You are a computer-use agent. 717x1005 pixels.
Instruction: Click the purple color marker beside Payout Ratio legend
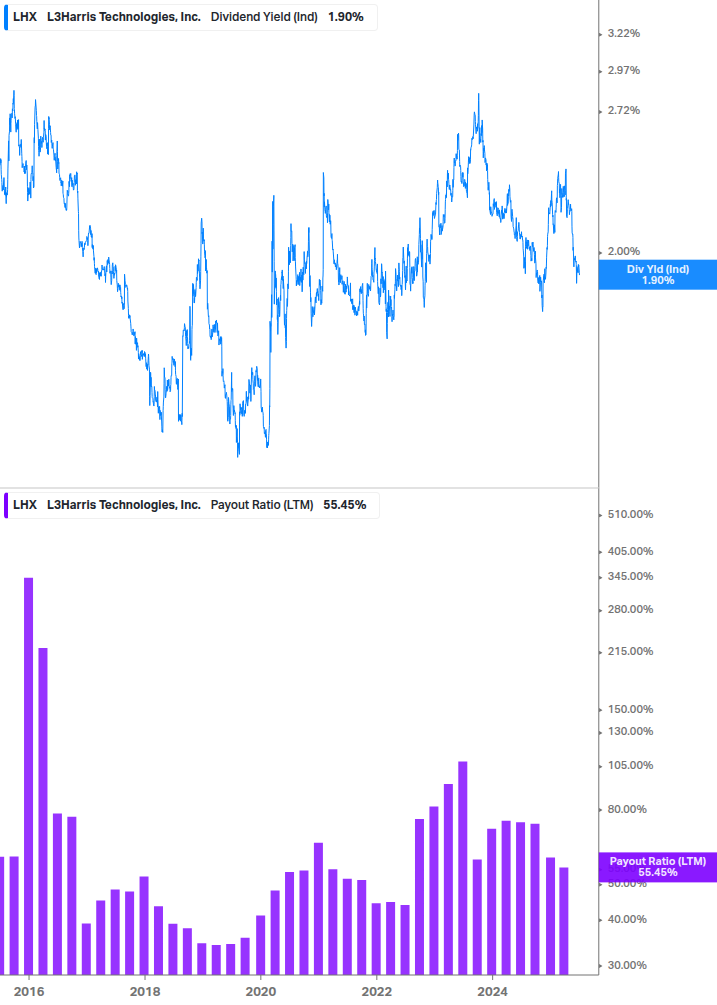pos(6,505)
